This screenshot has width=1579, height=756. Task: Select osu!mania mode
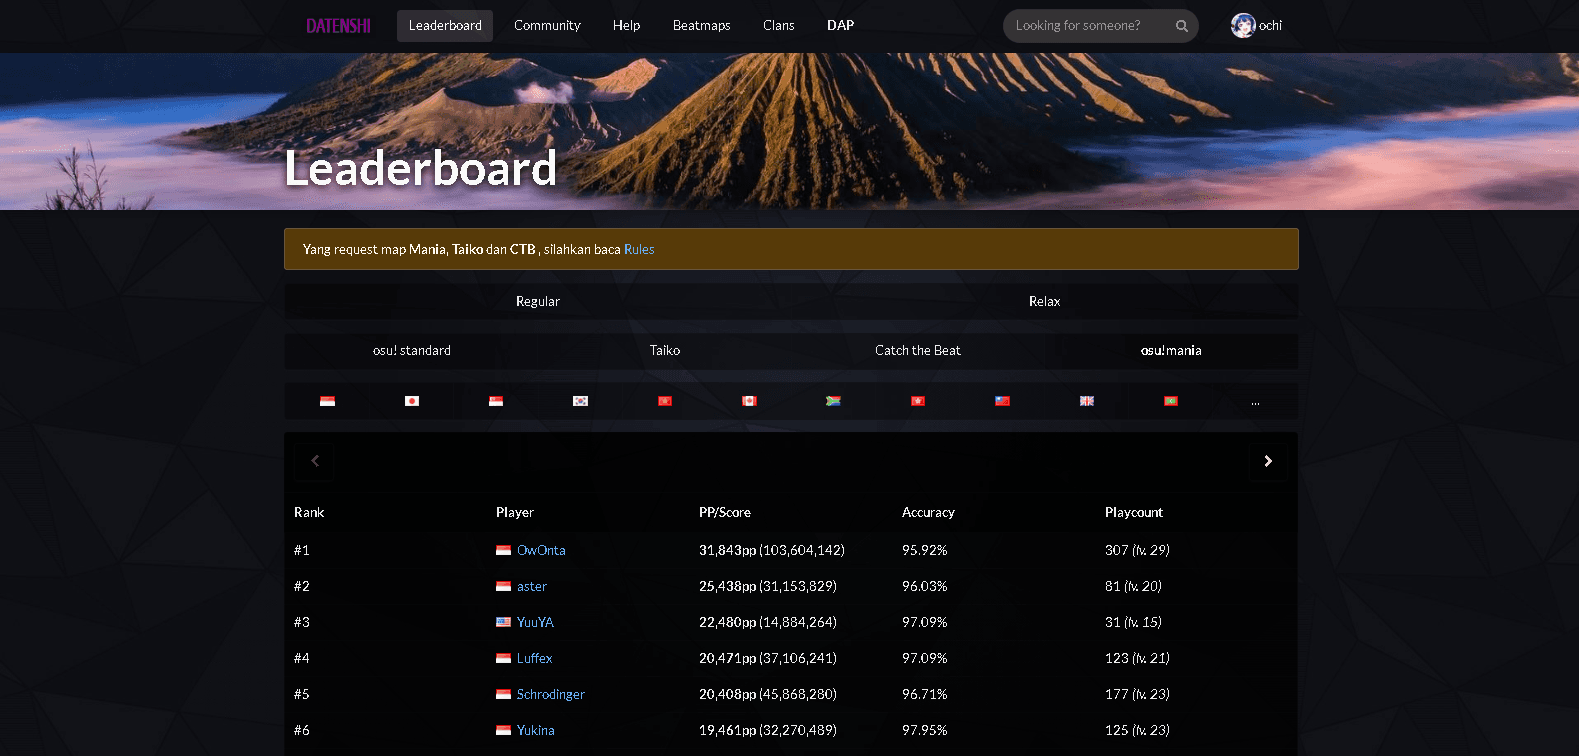pyautogui.click(x=1171, y=351)
